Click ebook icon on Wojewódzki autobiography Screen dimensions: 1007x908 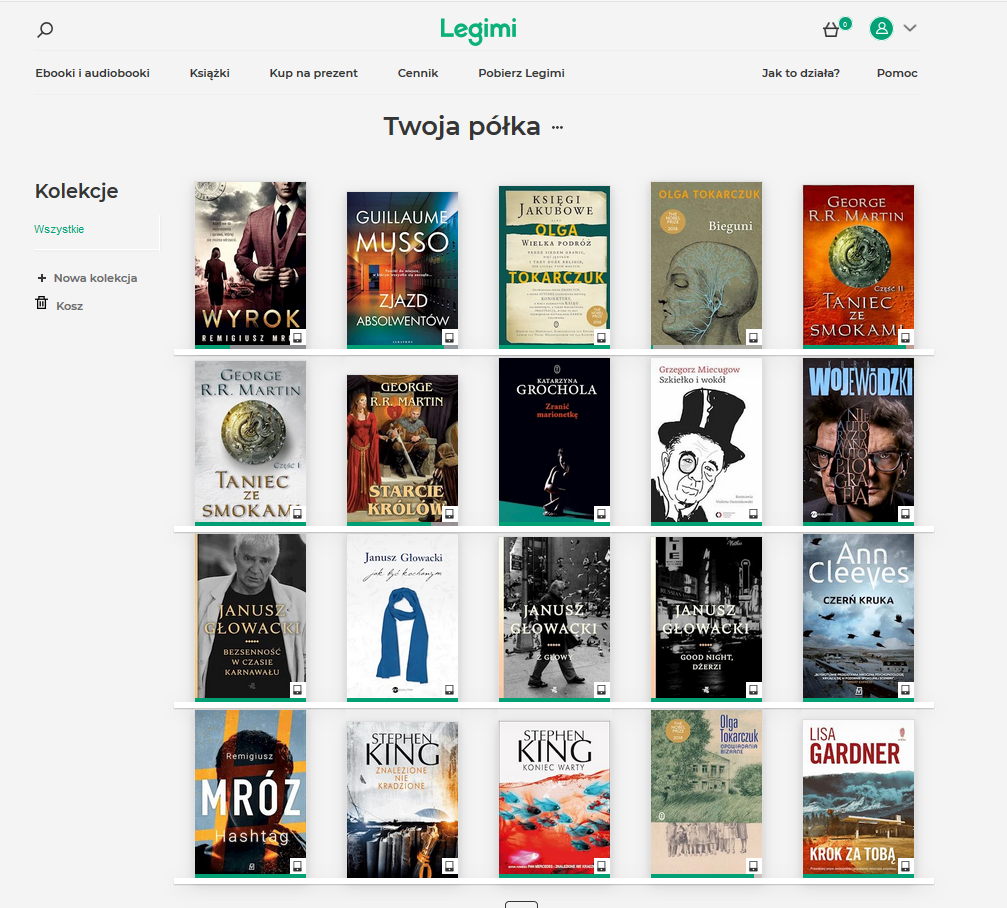tap(906, 514)
